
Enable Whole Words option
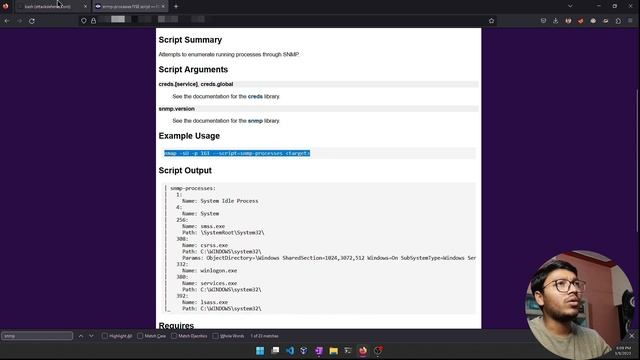point(228,336)
